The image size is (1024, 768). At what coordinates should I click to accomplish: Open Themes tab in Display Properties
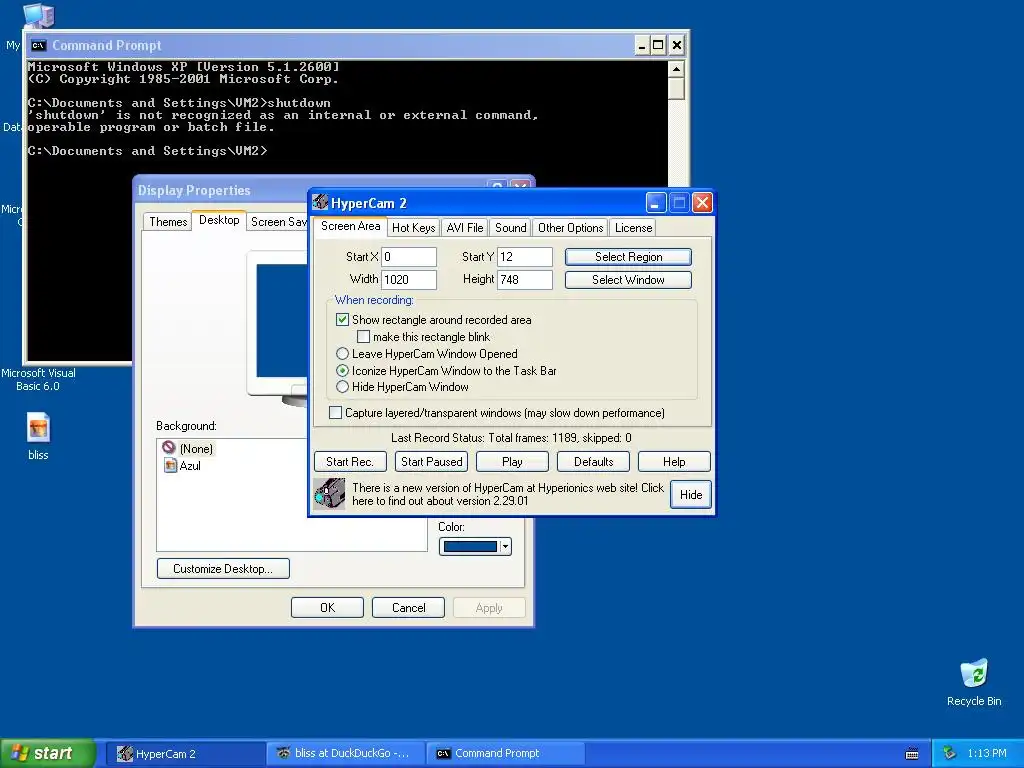pos(168,221)
